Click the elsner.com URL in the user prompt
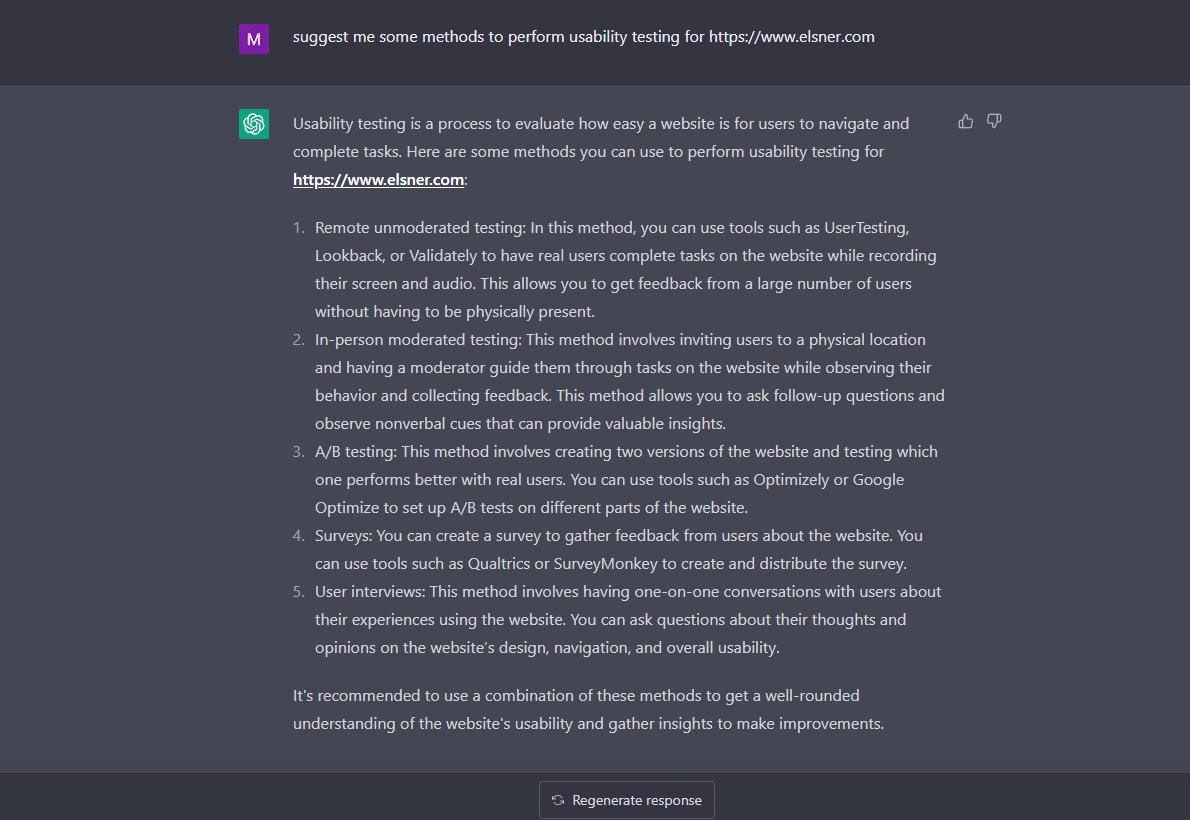Viewport: 1190px width, 820px height. click(x=792, y=37)
